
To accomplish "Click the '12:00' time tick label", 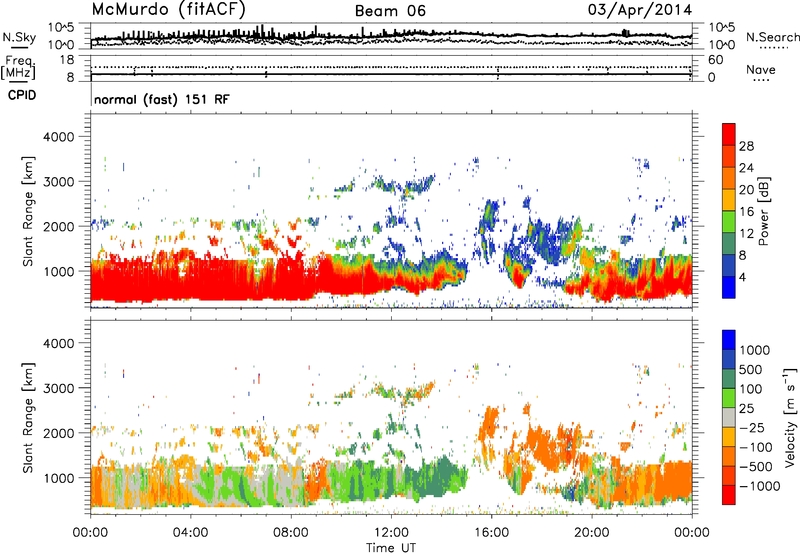I will coord(391,533).
